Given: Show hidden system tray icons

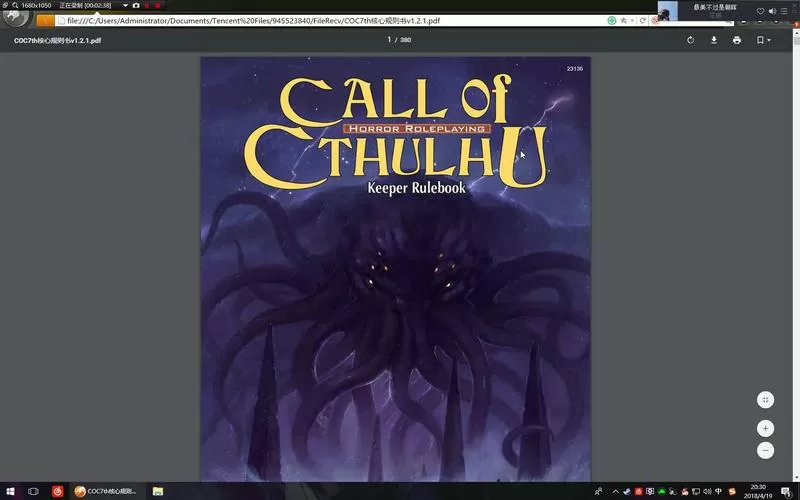Looking at the screenshot, I should click(615, 492).
